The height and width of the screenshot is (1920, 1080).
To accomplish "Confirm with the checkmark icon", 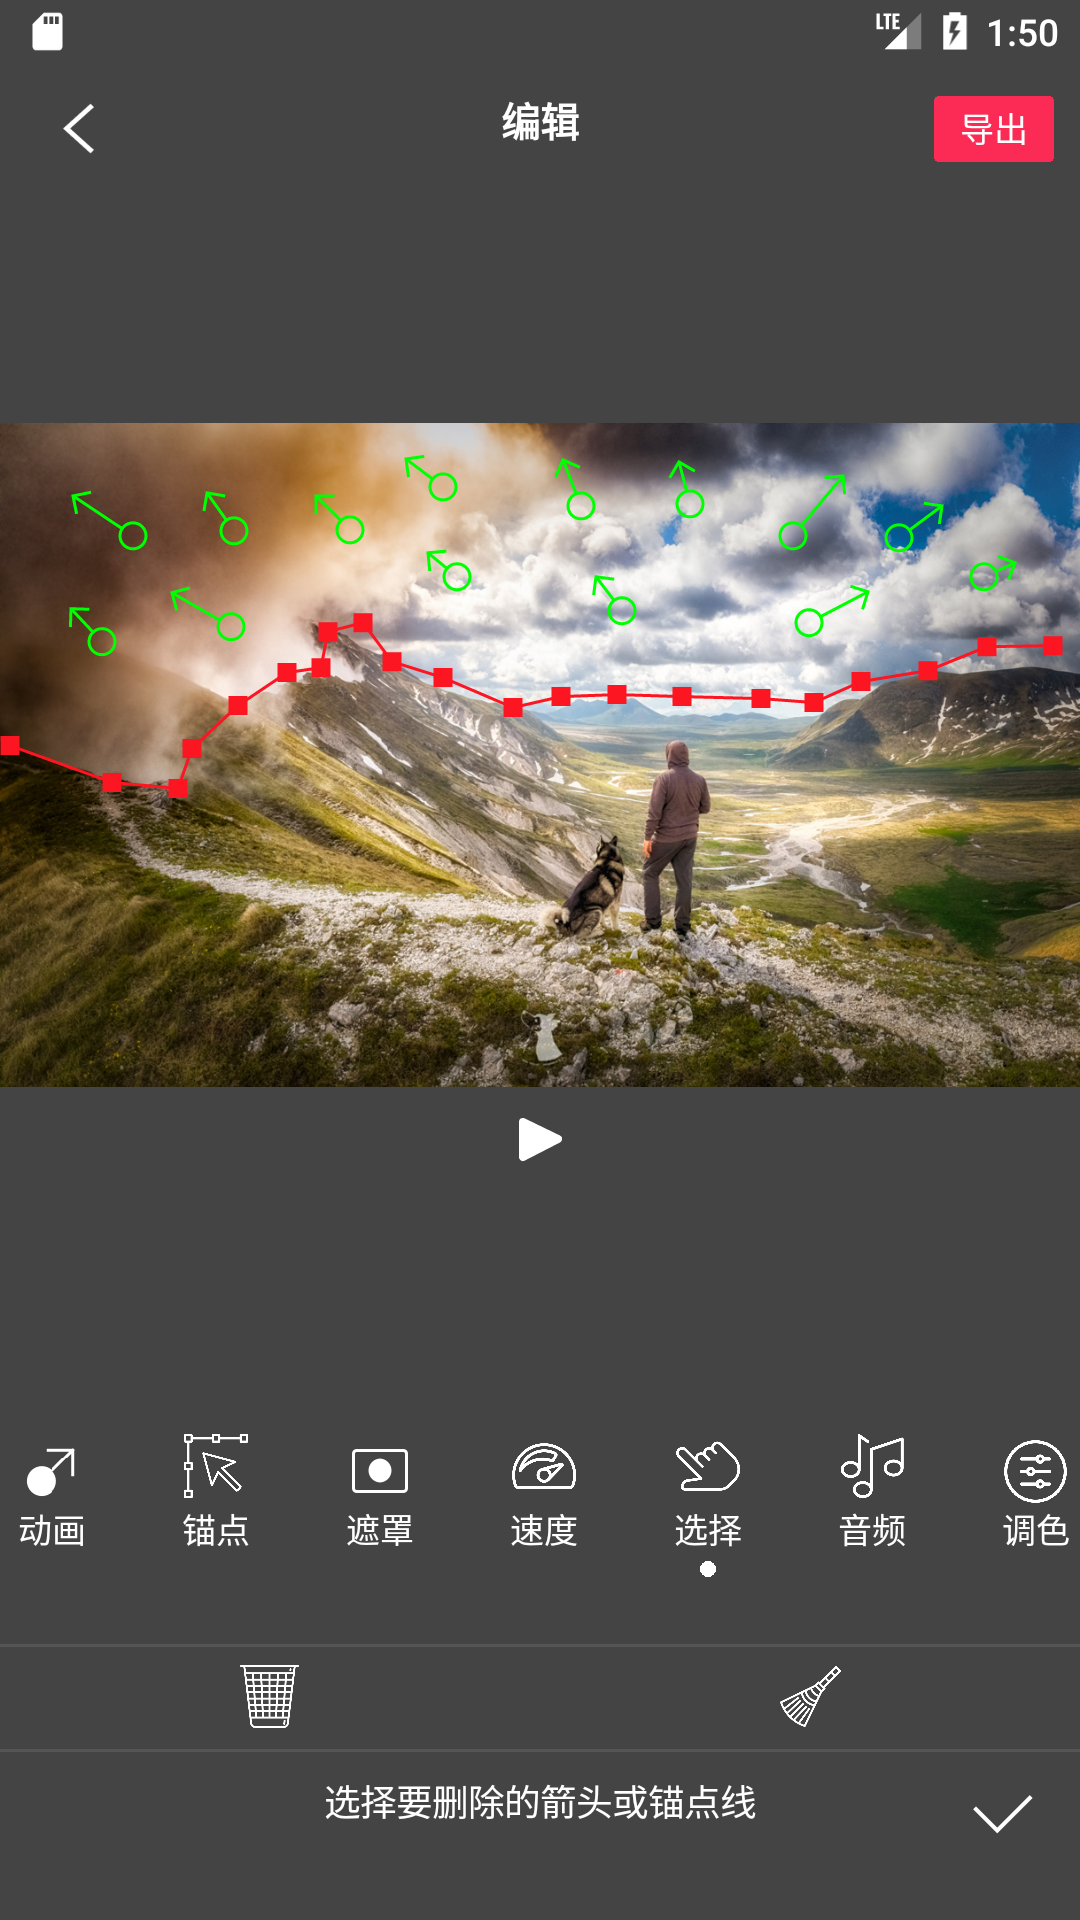I will click(x=1002, y=1813).
